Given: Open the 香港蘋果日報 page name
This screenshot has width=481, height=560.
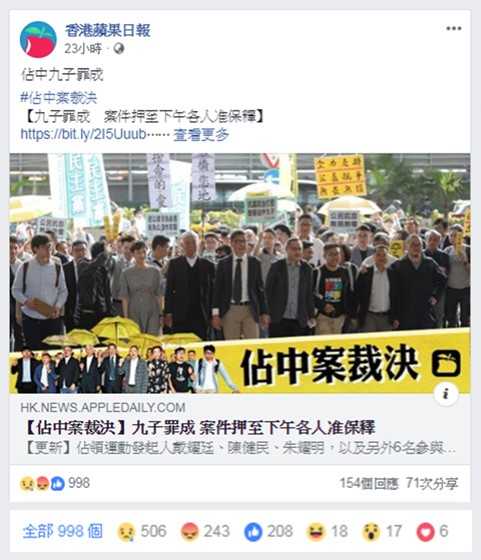Looking at the screenshot, I should click(108, 31).
